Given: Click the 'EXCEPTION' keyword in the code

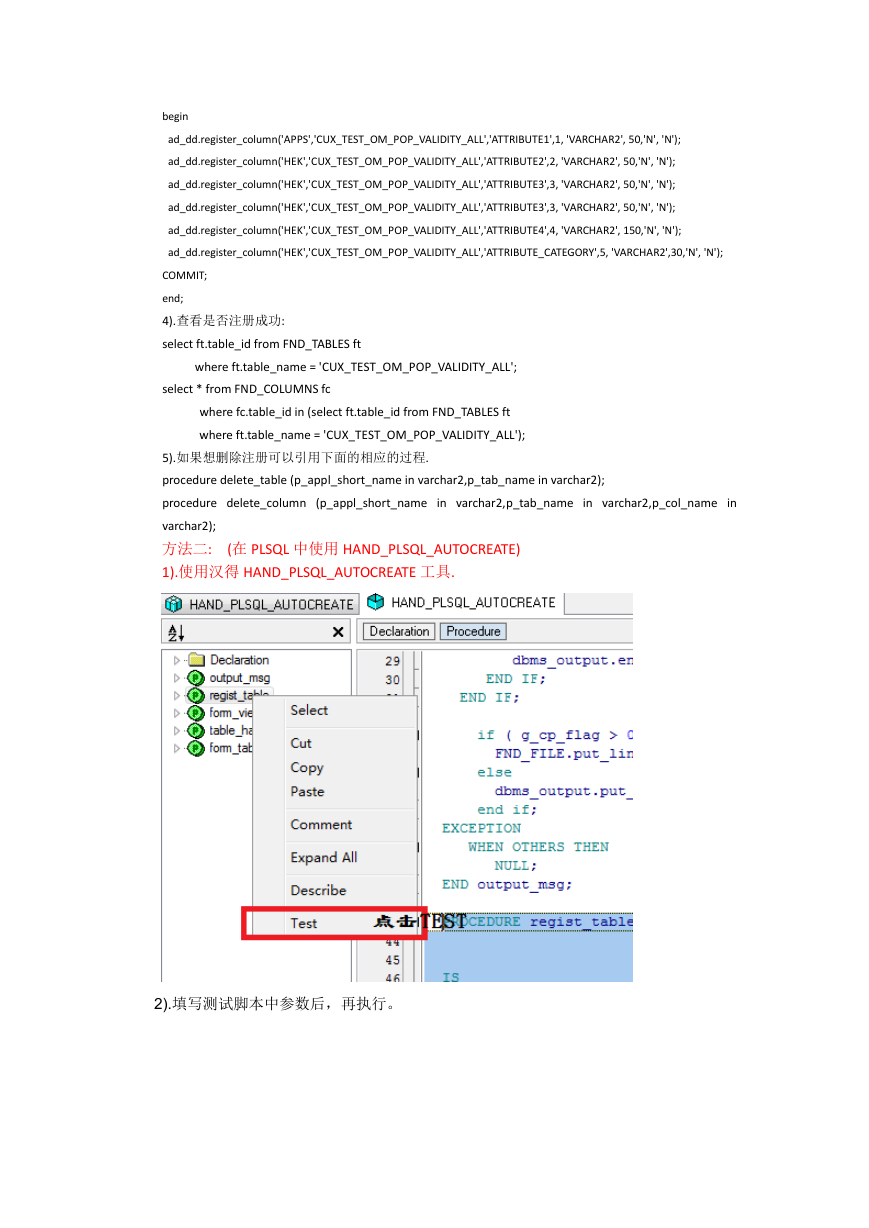Looking at the screenshot, I should [481, 828].
